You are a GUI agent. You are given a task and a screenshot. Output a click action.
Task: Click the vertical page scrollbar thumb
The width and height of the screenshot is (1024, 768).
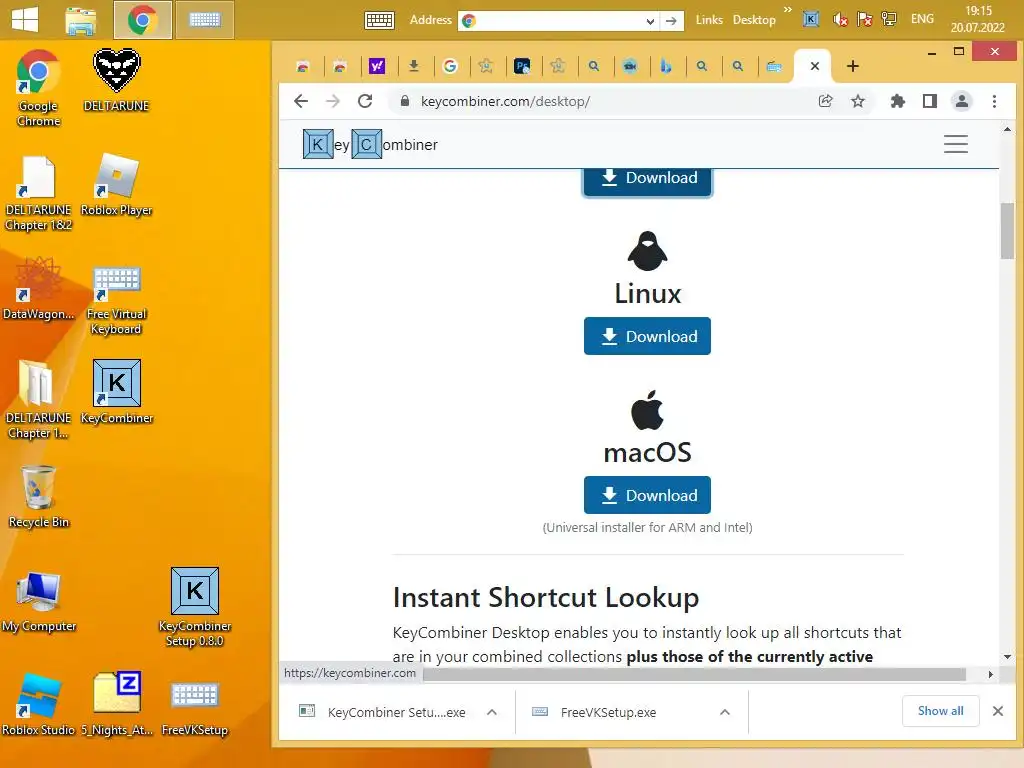[x=1007, y=231]
